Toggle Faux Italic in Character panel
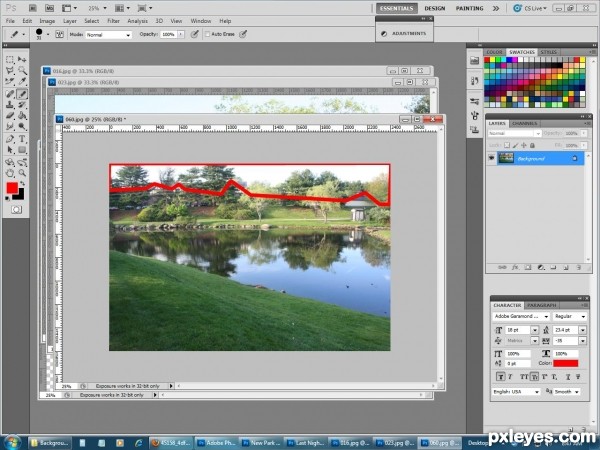The height and width of the screenshot is (450, 600). point(510,377)
